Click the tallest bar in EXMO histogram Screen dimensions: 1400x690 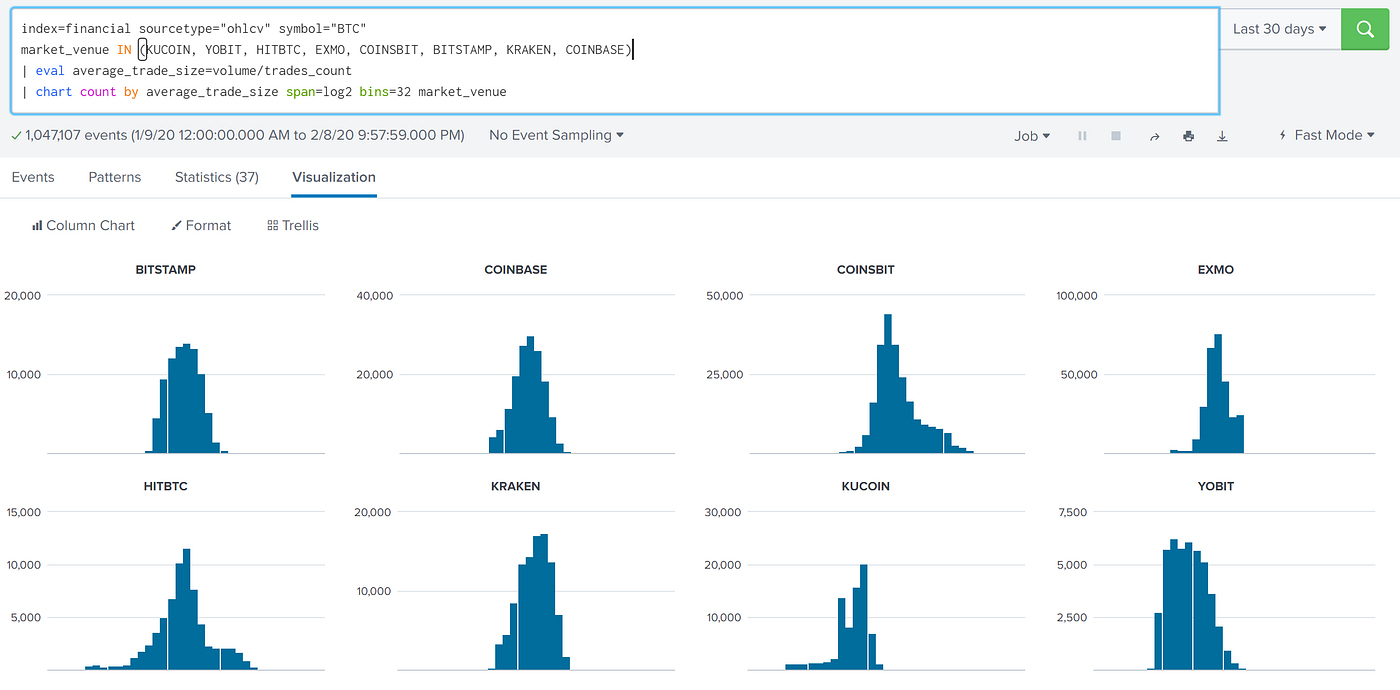tap(1217, 394)
